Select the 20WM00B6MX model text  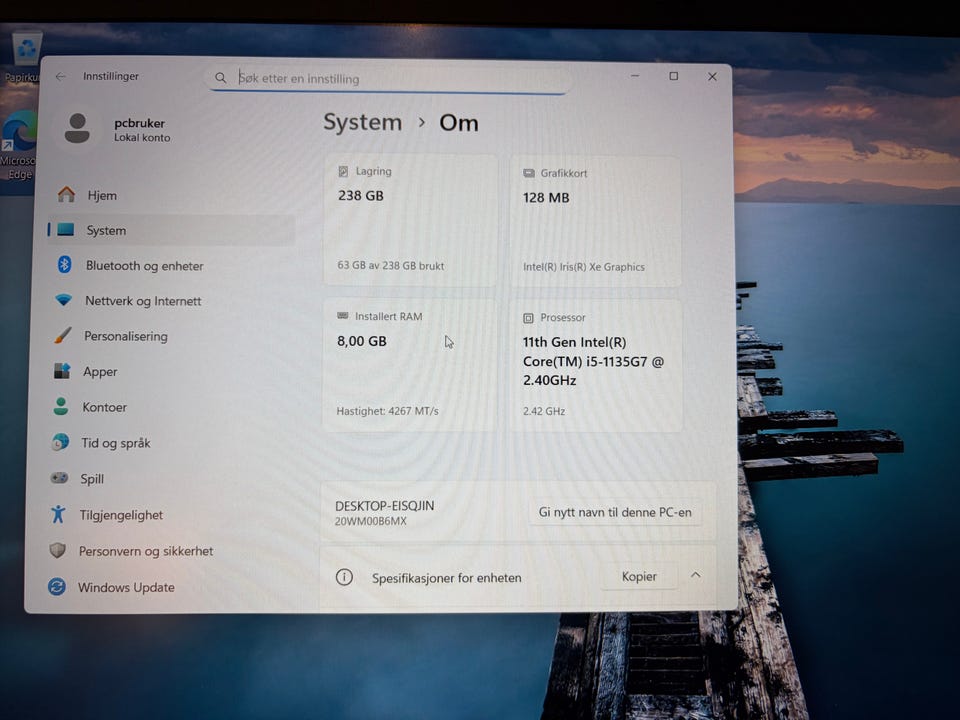point(370,522)
